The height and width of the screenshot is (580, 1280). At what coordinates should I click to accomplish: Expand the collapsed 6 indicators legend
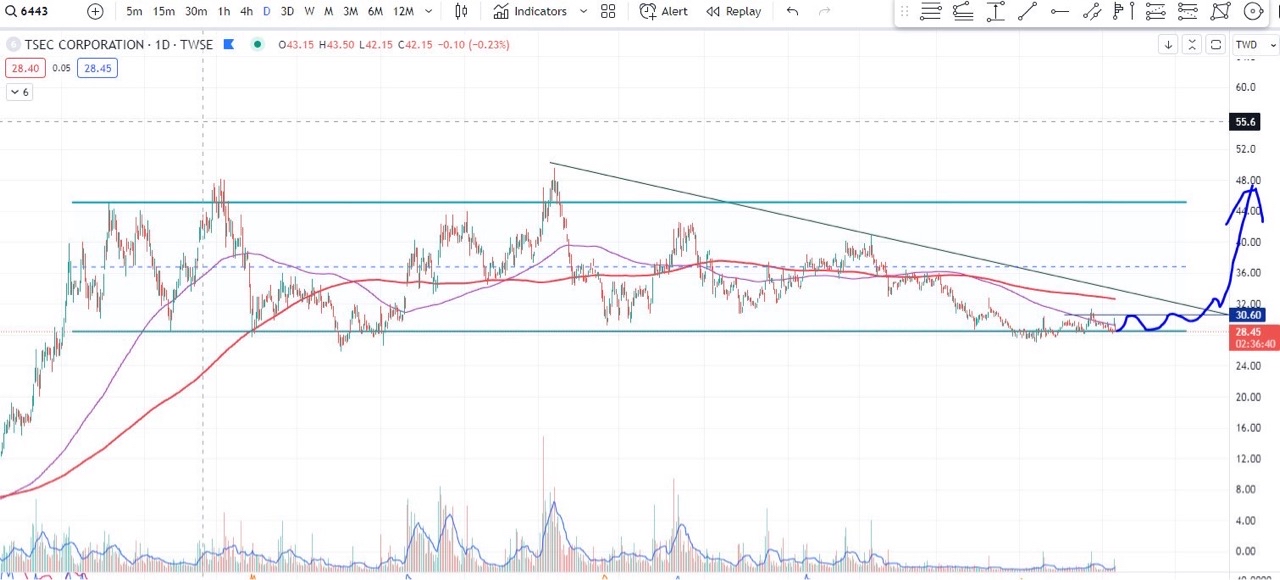[x=19, y=92]
